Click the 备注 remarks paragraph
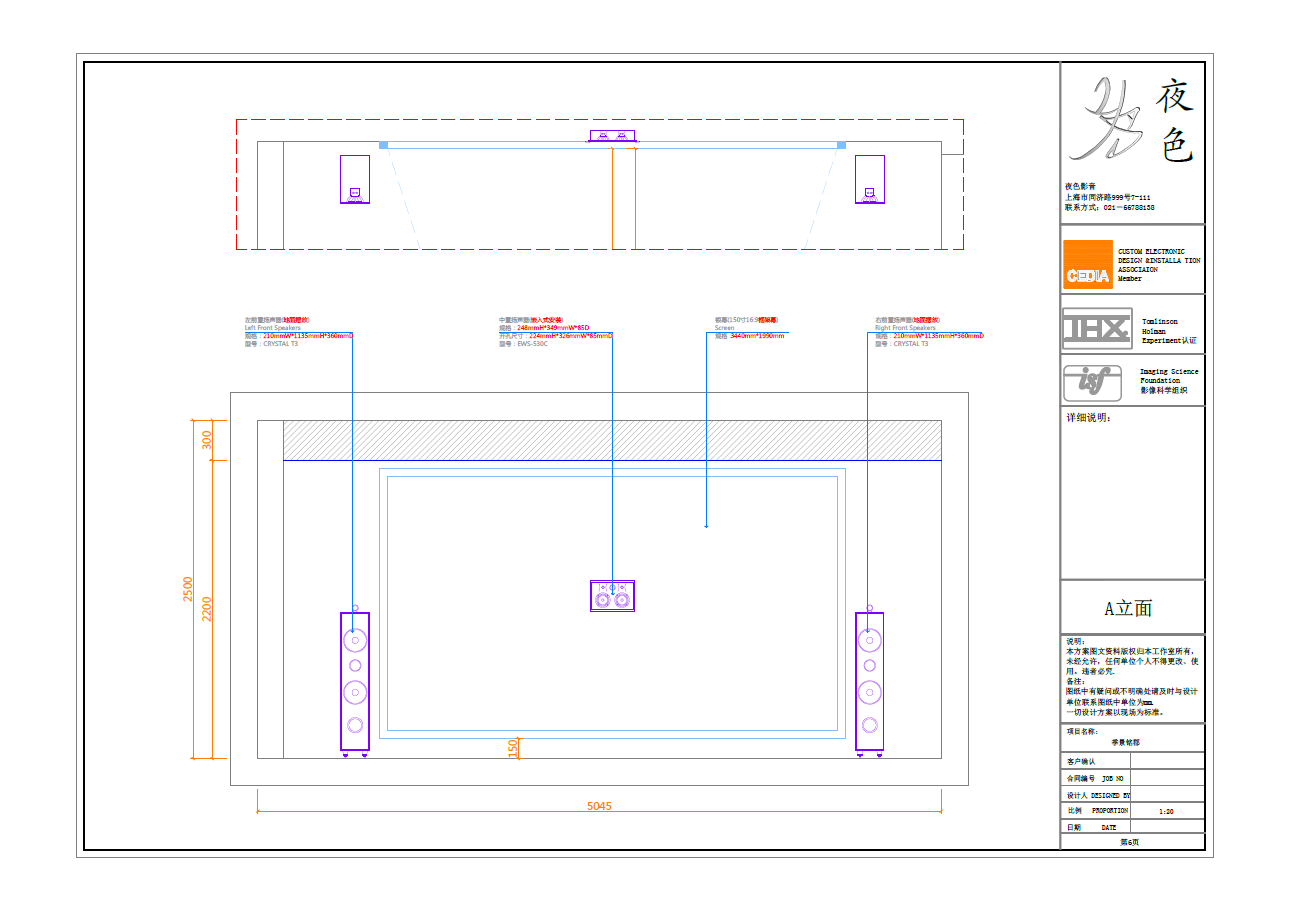This screenshot has height=910, width=1290. click(x=1132, y=697)
